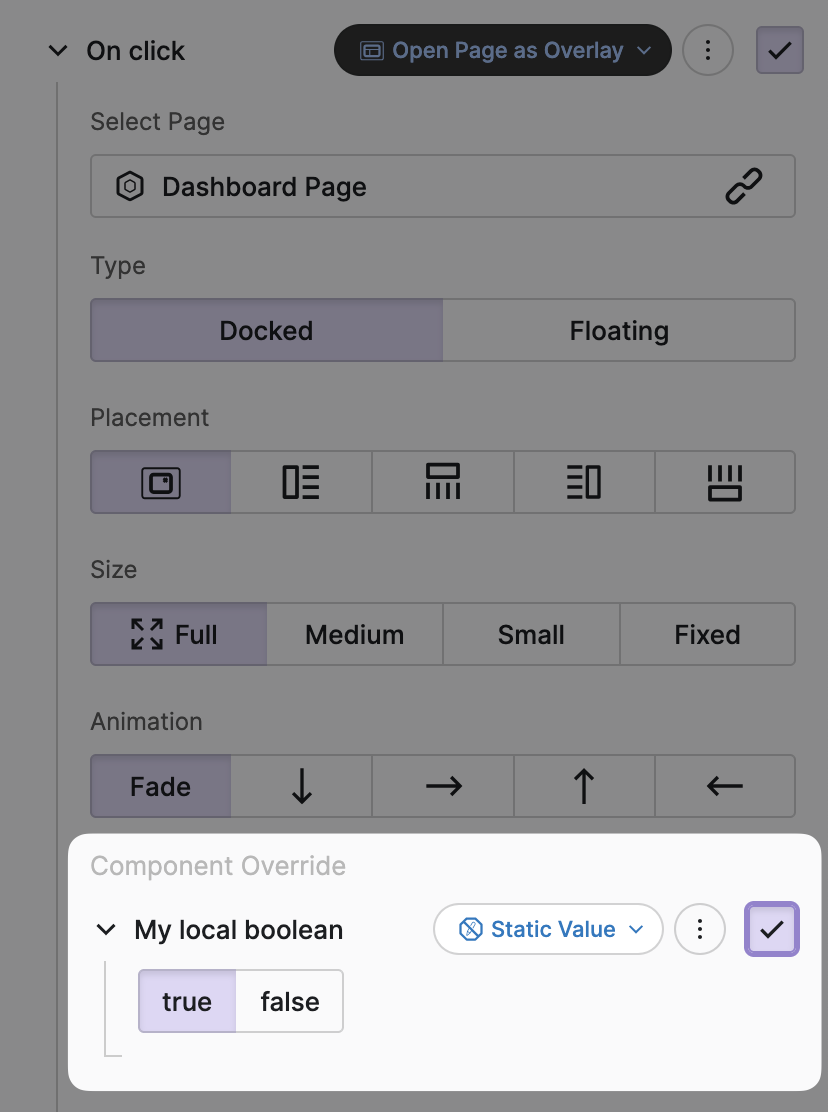Collapse the On click section
Screen dimensions: 828x1112
[x=58, y=51]
